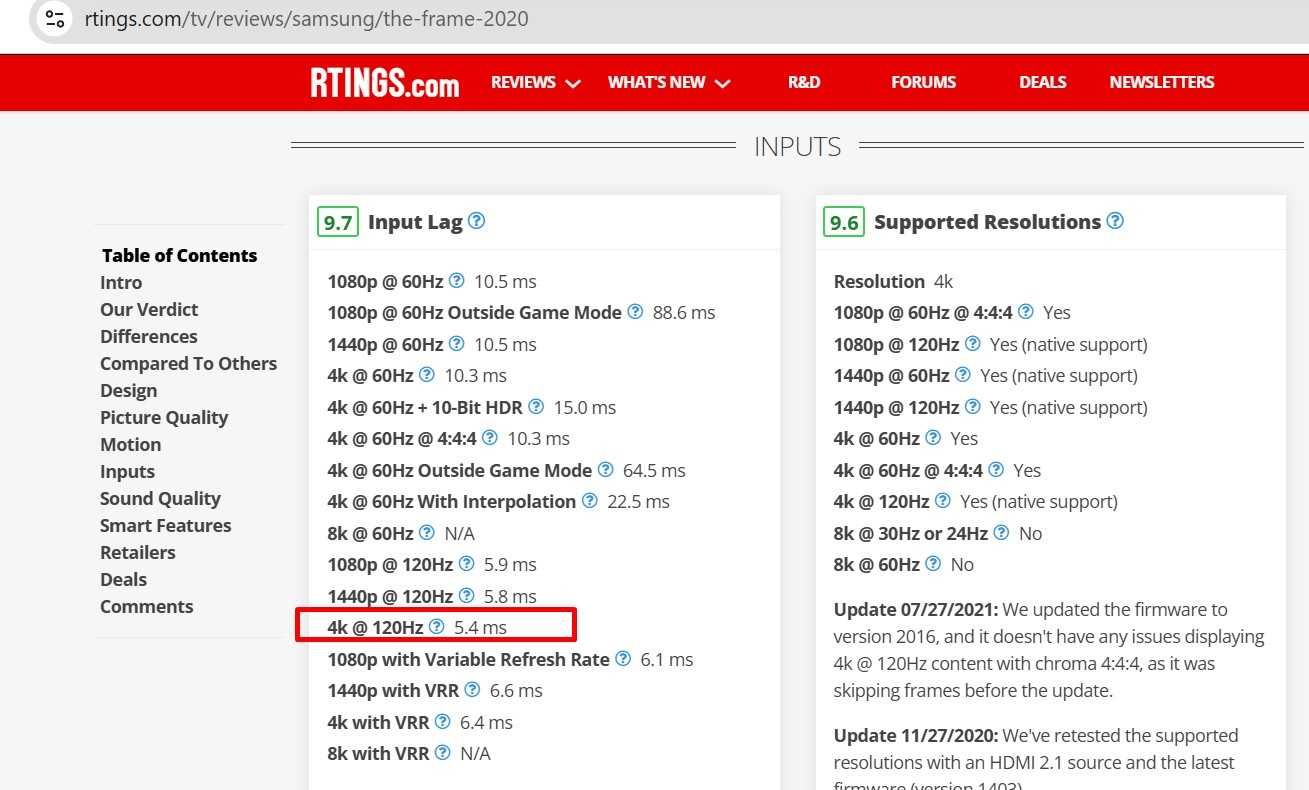Click help icon beside Input Lag's 1080p @ 60Hz
The height and width of the screenshot is (790, 1309).
457,281
